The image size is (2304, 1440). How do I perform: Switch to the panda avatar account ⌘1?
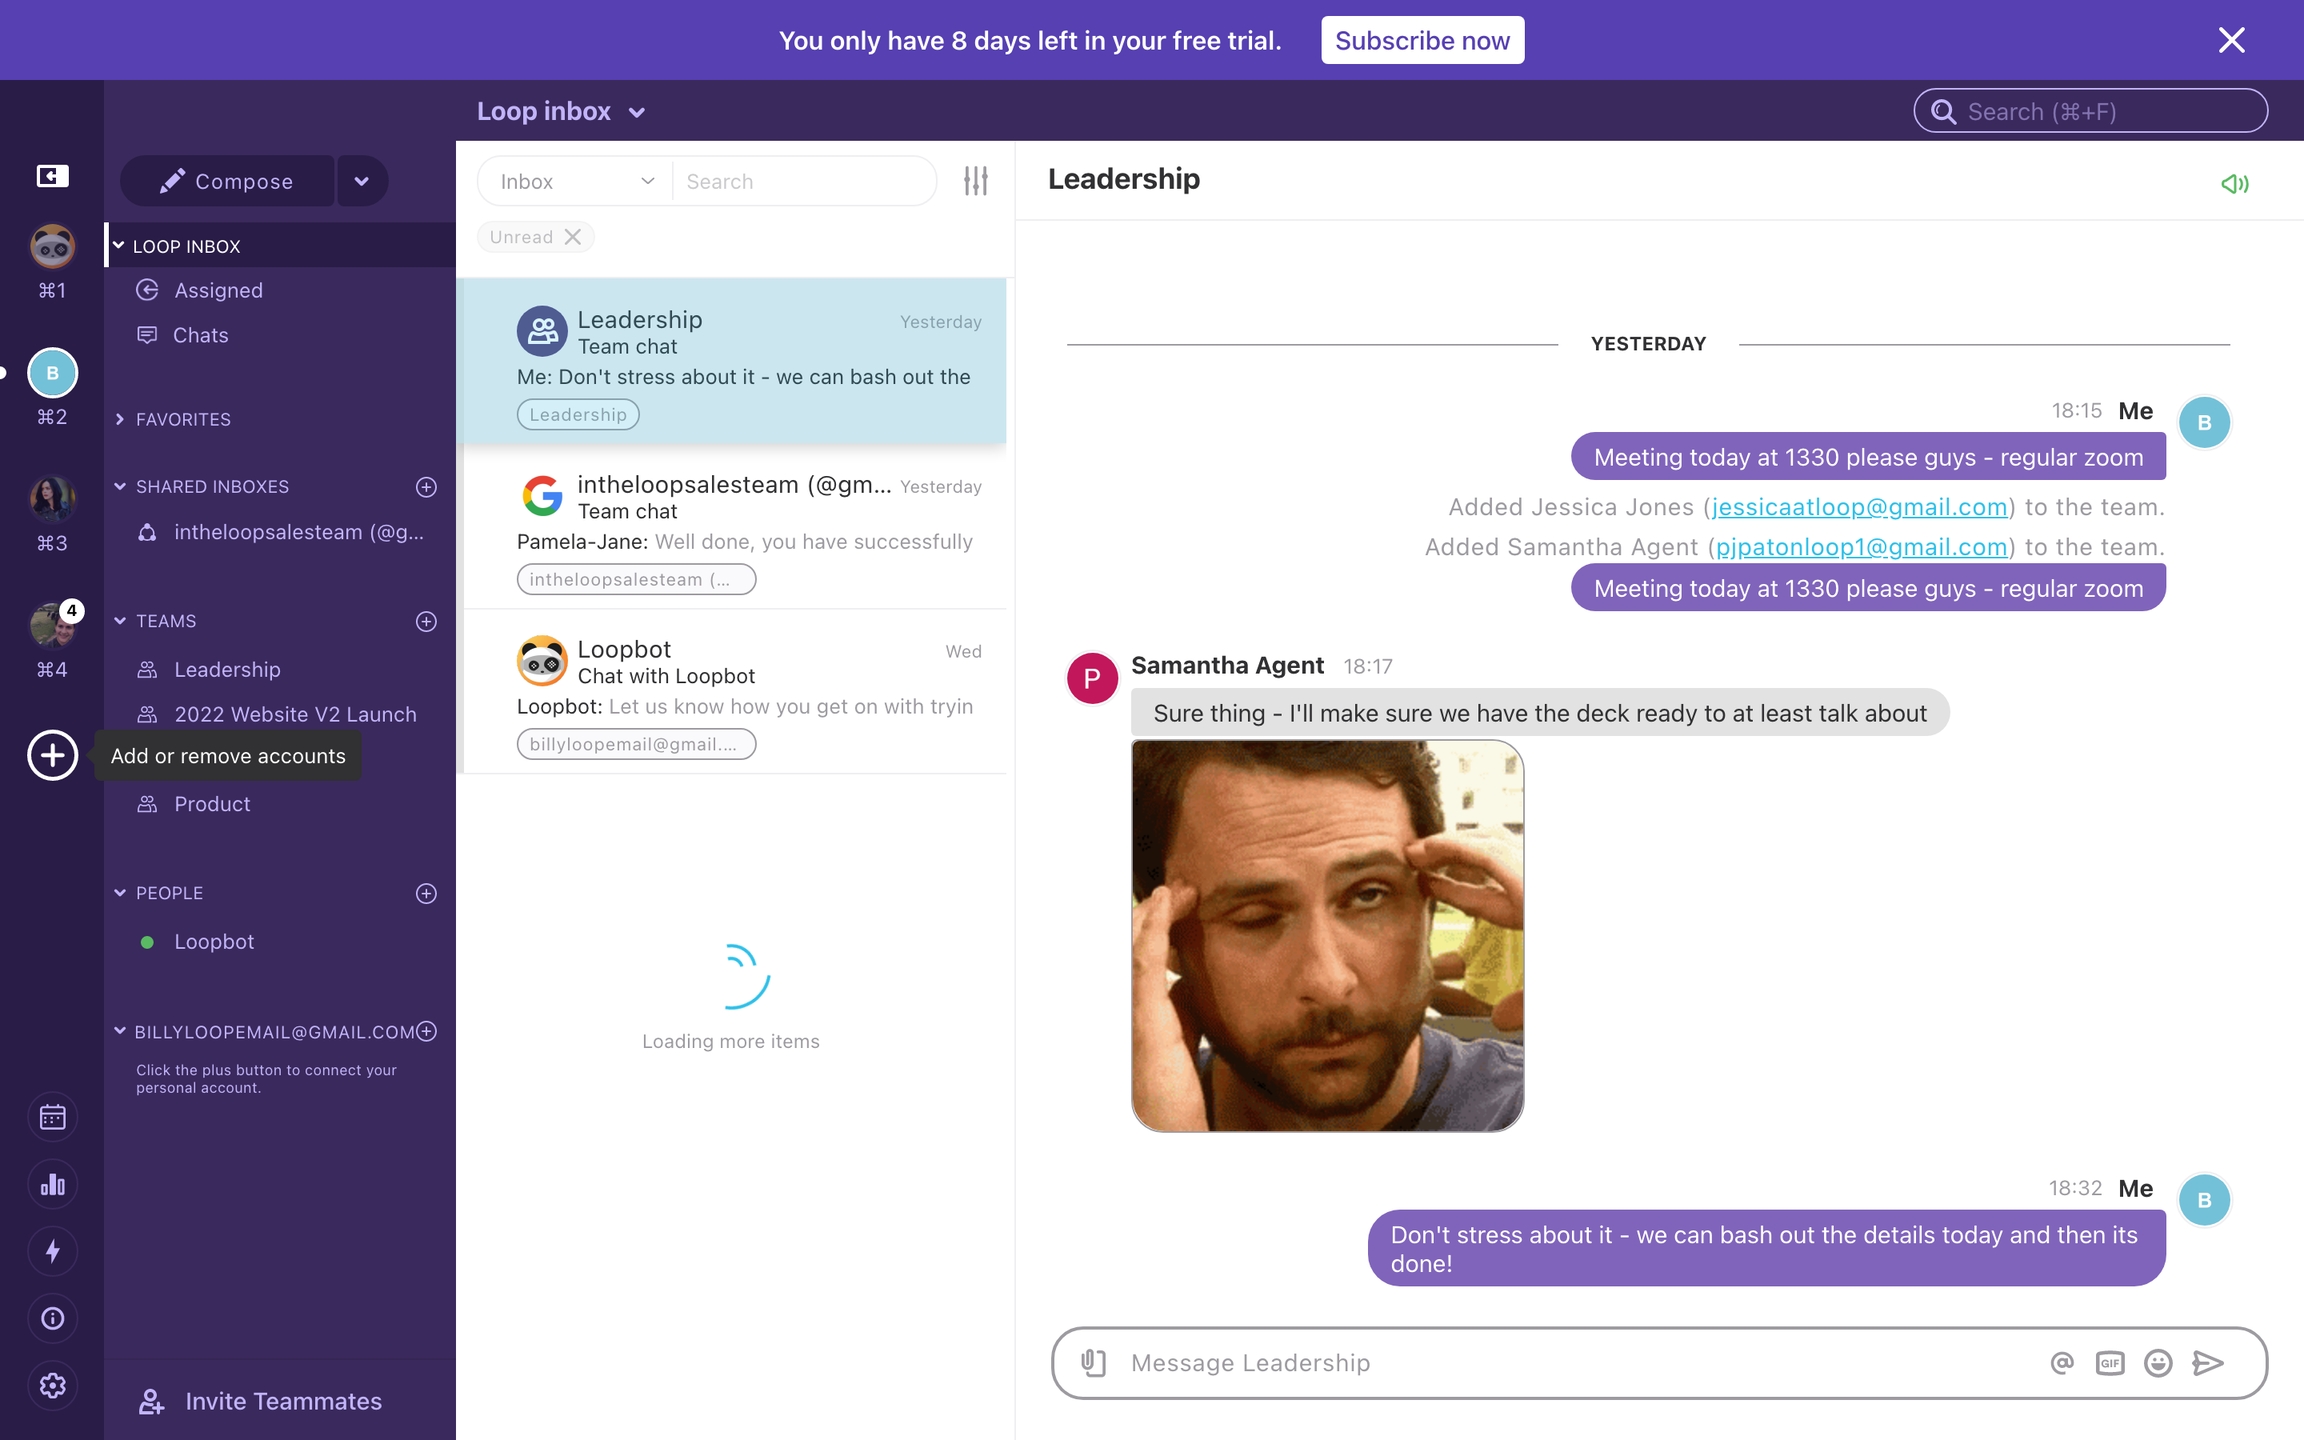click(52, 246)
